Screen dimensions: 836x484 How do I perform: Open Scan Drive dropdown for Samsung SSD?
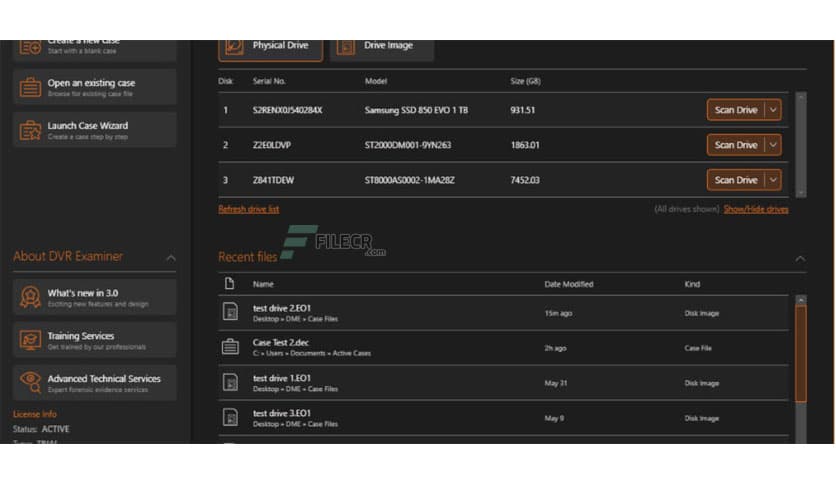[x=773, y=110]
